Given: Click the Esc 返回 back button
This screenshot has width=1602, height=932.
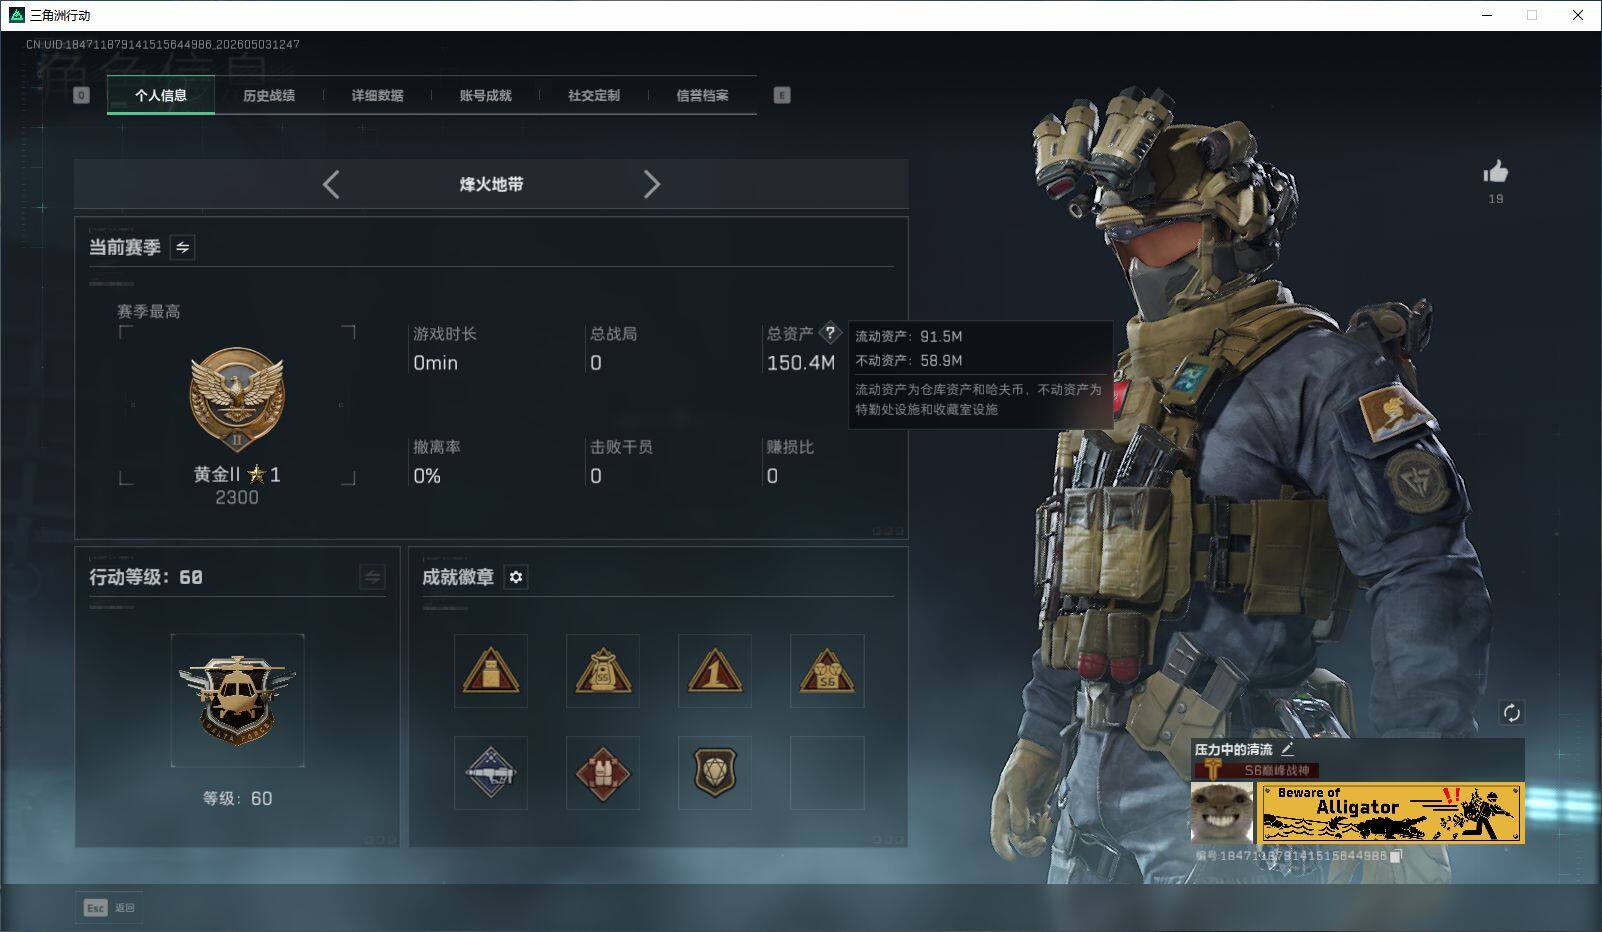Looking at the screenshot, I should tap(109, 907).
